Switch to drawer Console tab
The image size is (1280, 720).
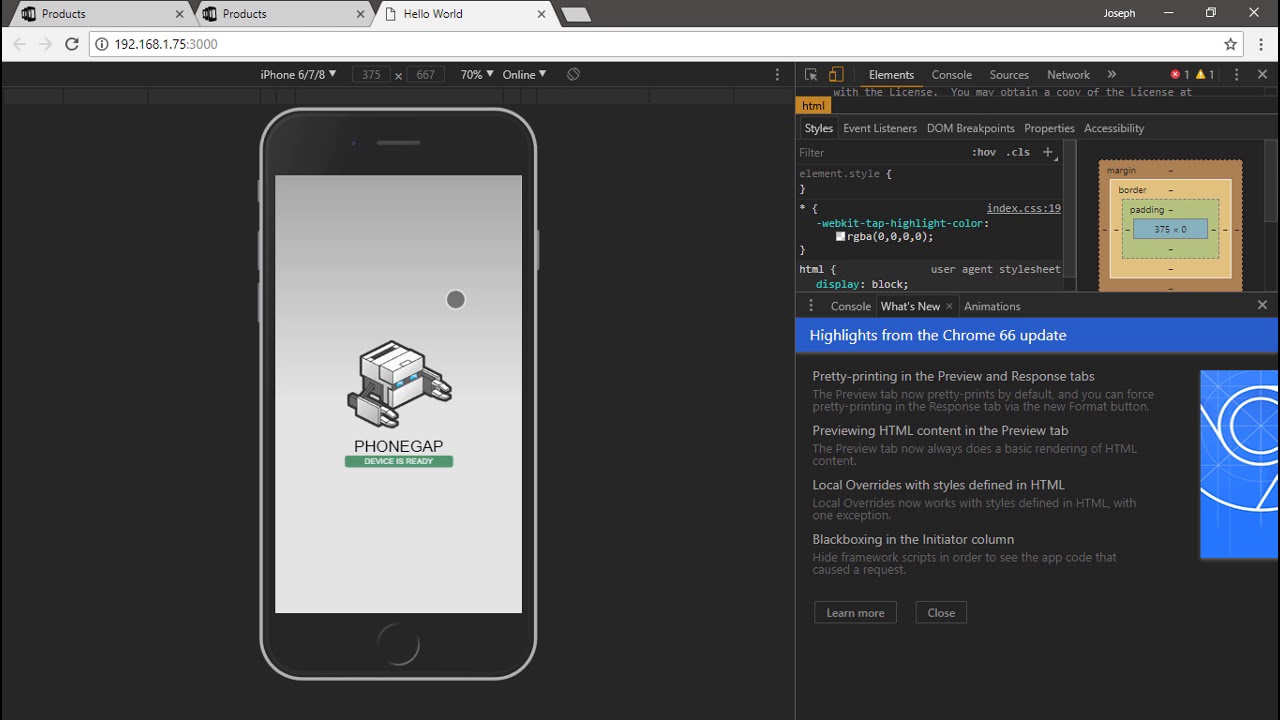pos(851,306)
